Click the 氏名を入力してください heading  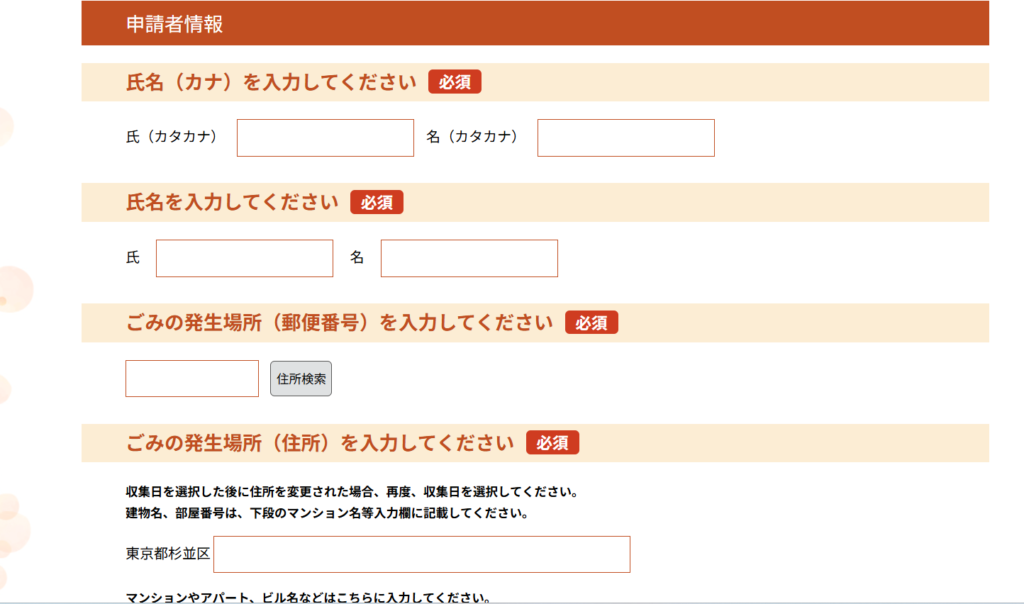pyautogui.click(x=233, y=202)
